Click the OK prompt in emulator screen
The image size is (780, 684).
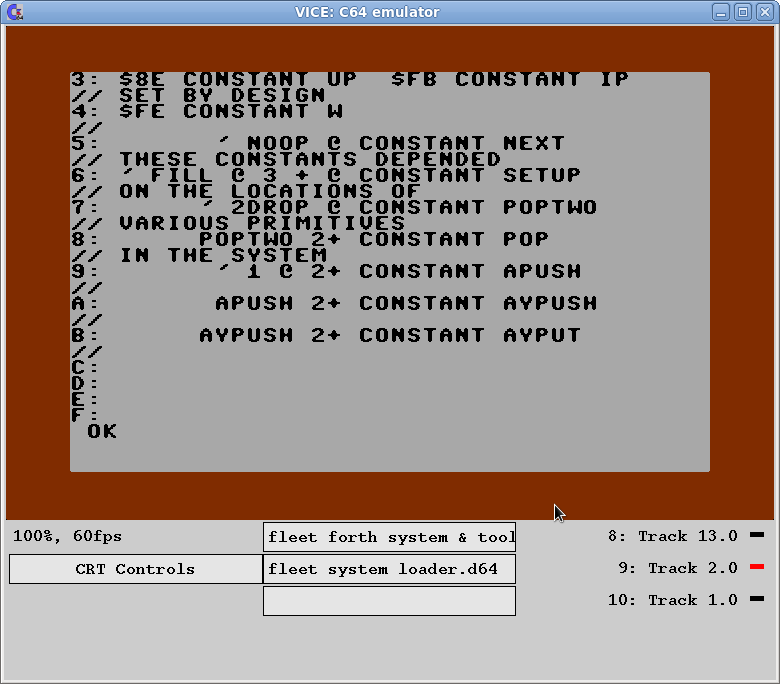102,431
